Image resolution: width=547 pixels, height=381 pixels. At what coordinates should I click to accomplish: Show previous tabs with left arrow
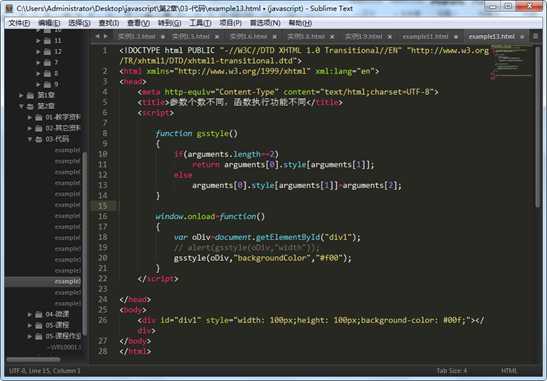pos(97,36)
